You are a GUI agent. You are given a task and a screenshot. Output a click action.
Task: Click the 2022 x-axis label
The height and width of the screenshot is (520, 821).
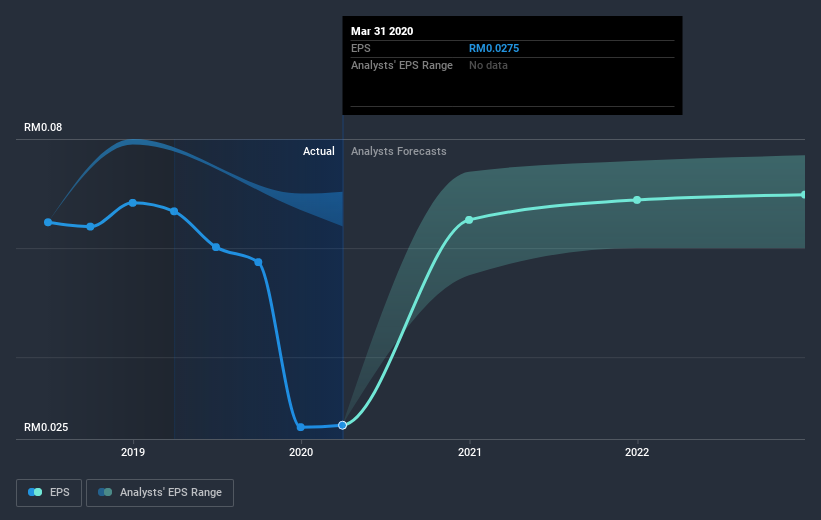(x=637, y=452)
